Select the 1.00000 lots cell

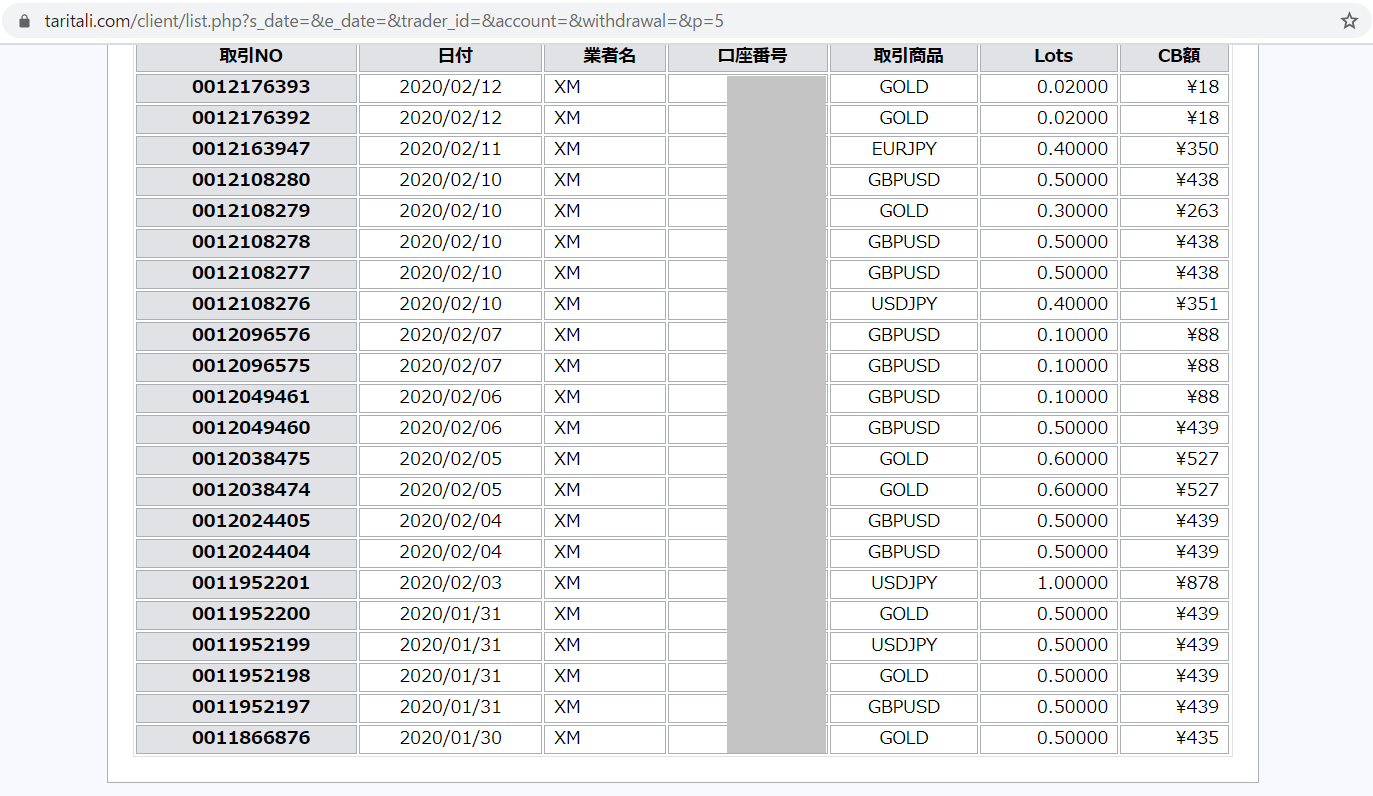point(1072,583)
